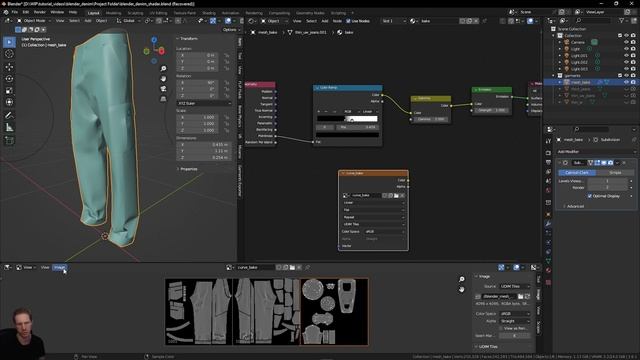Image resolution: width=640 pixels, height=360 pixels.
Task: Toggle the camera view icon in 3D viewport
Action: (163, 89)
